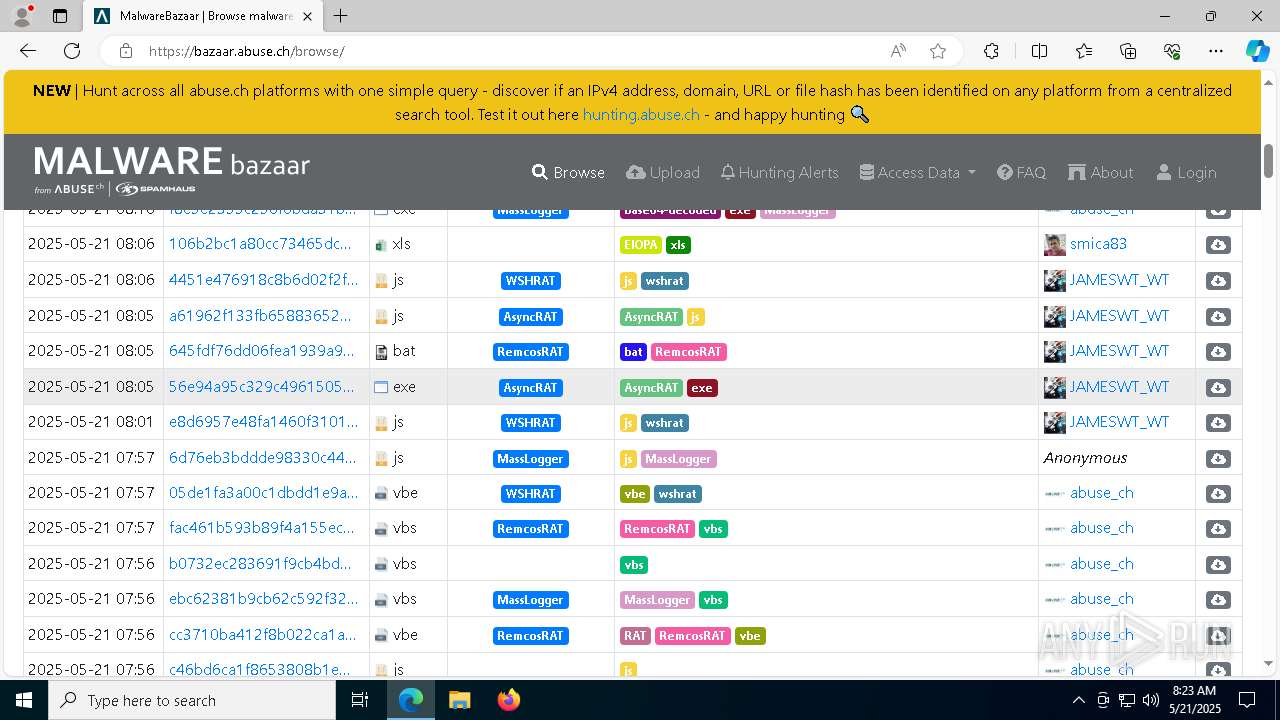Download the sample e8d6957e48fa1460f3101

click(1217, 423)
